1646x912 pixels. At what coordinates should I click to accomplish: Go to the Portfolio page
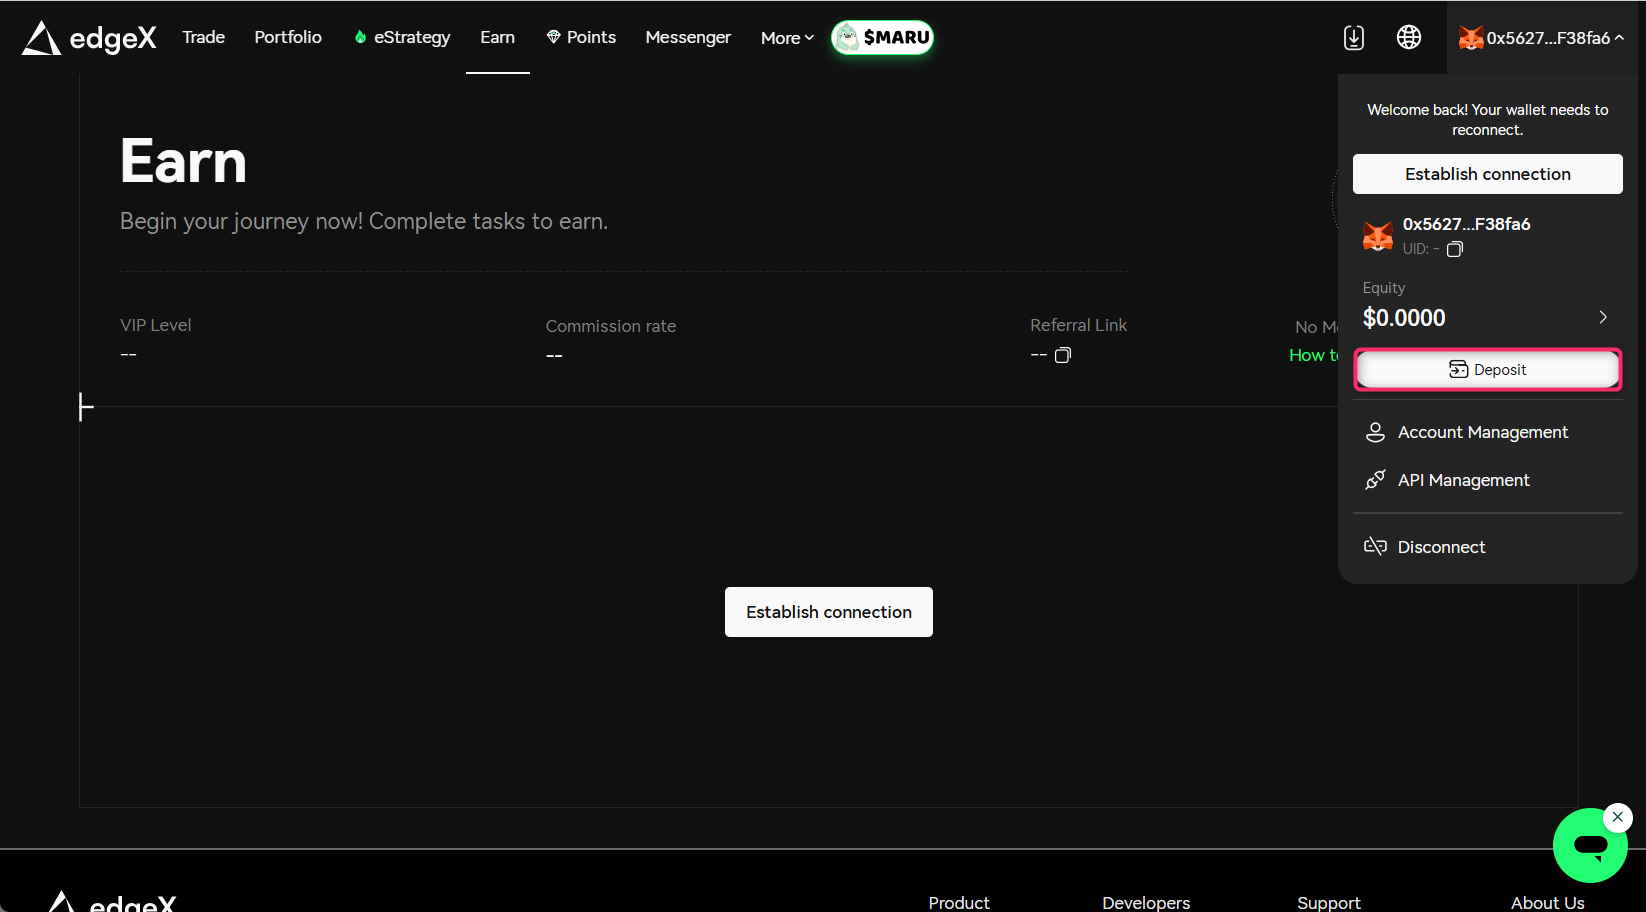point(288,37)
